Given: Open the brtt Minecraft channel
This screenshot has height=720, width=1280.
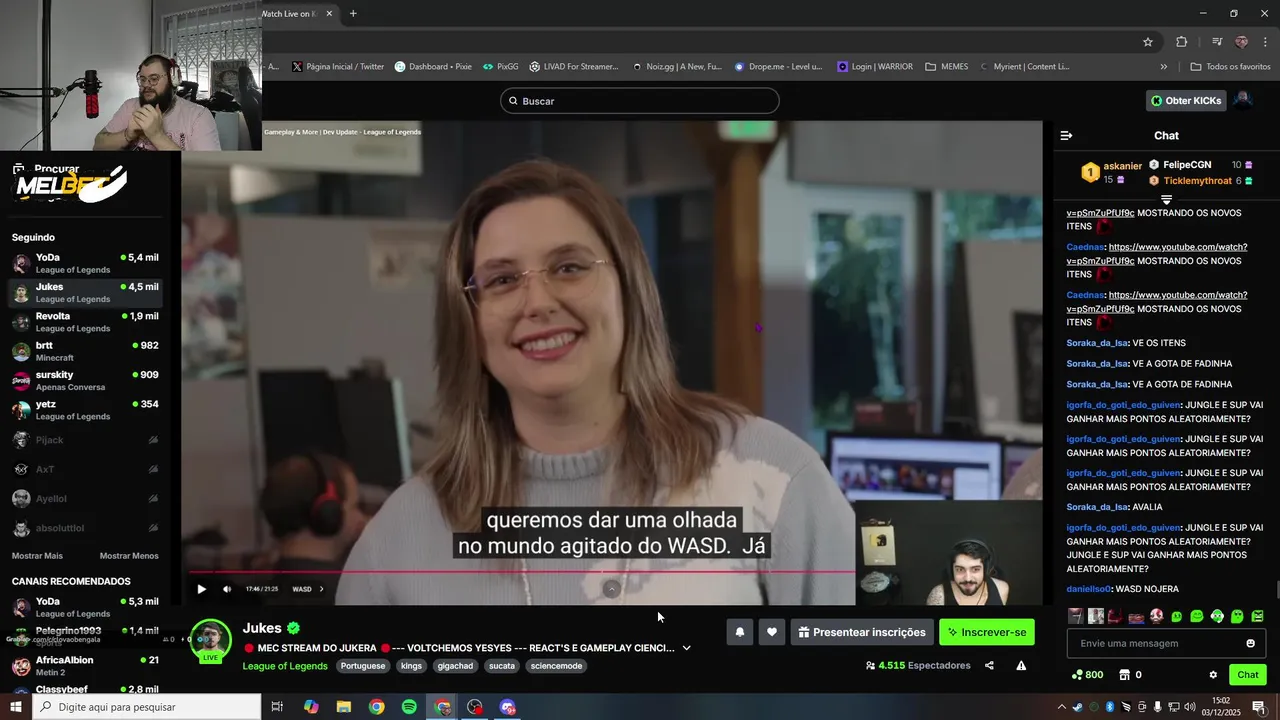Looking at the screenshot, I should [85, 351].
